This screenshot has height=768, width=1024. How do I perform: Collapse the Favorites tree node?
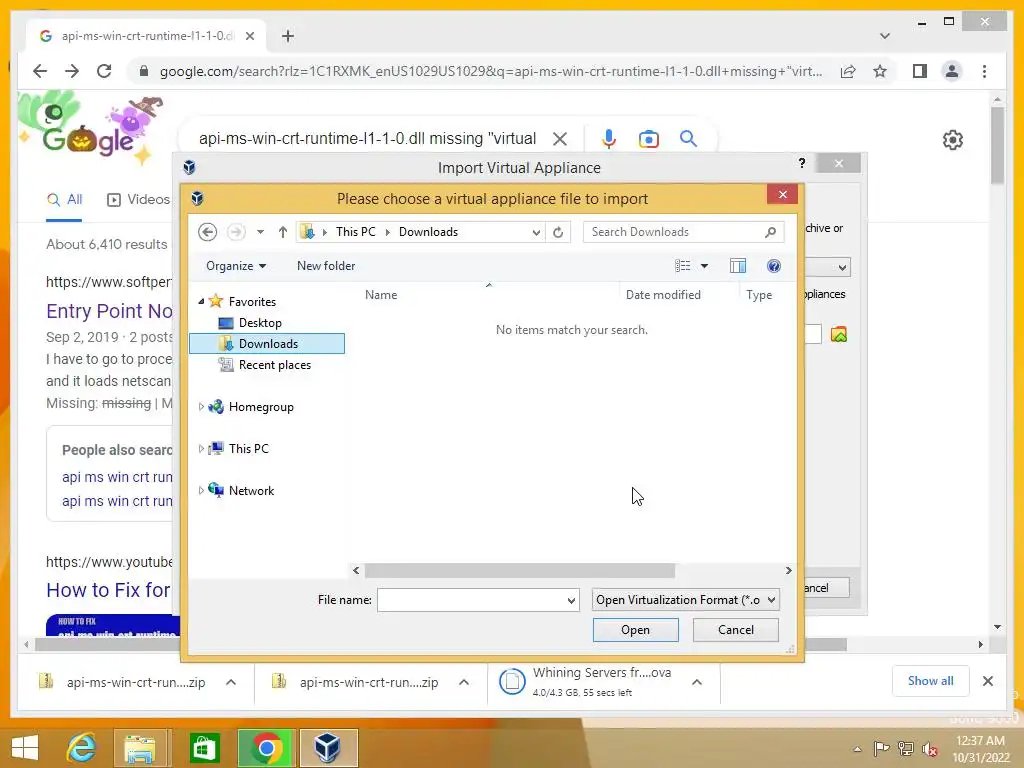[x=201, y=301]
